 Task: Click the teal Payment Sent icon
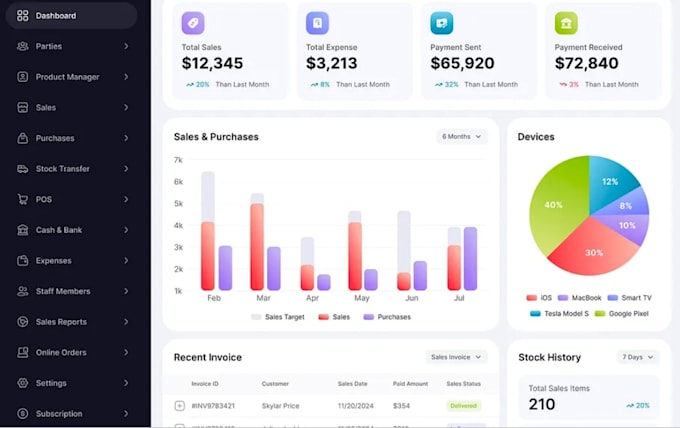[441, 23]
